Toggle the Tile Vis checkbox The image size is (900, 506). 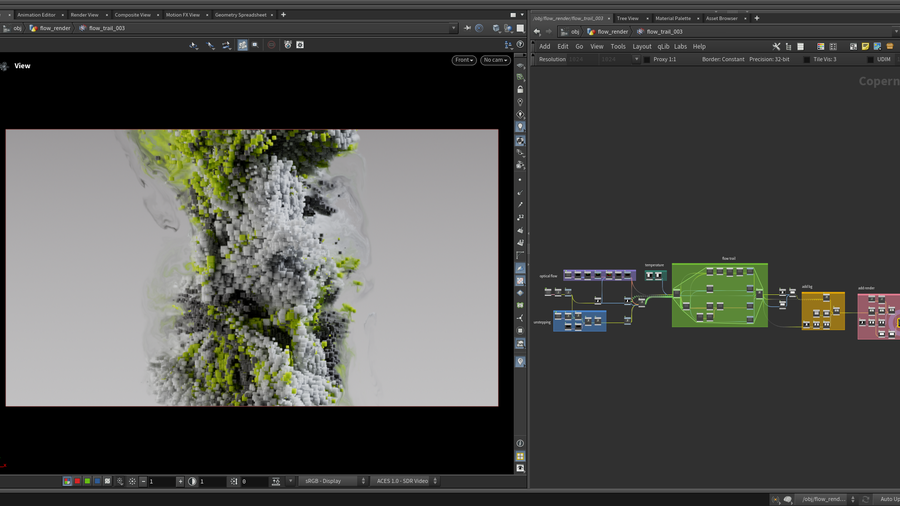coord(807,59)
